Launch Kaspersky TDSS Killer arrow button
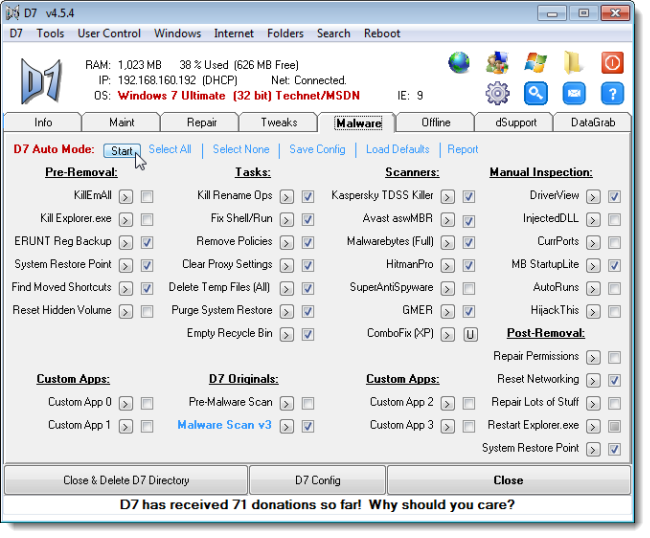The image size is (650, 538). tap(447, 196)
